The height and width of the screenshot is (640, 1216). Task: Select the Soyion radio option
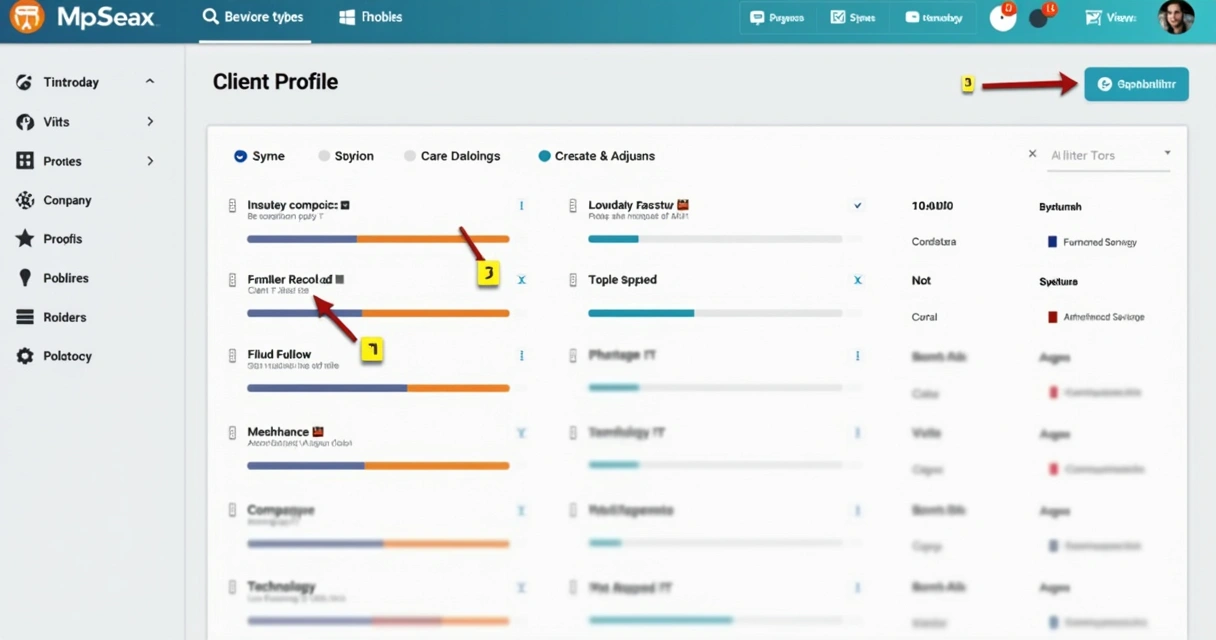point(324,156)
